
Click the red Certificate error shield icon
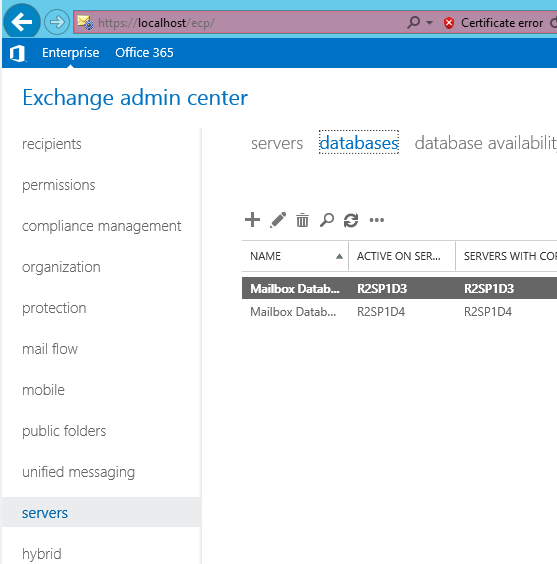(449, 23)
